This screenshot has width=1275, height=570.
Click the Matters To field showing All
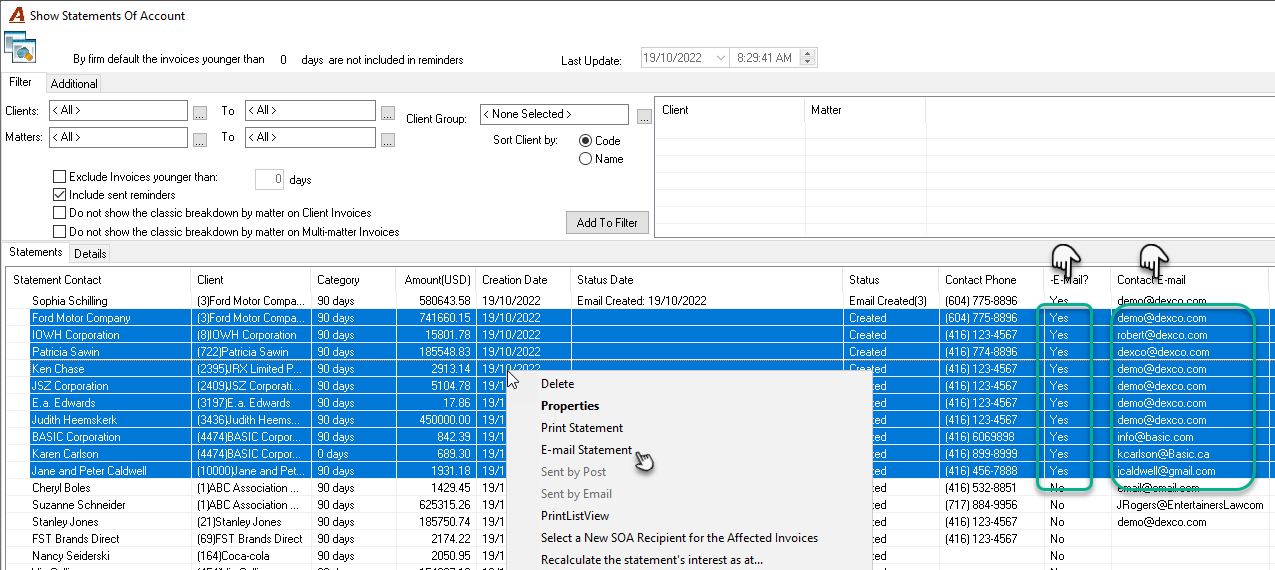click(310, 137)
